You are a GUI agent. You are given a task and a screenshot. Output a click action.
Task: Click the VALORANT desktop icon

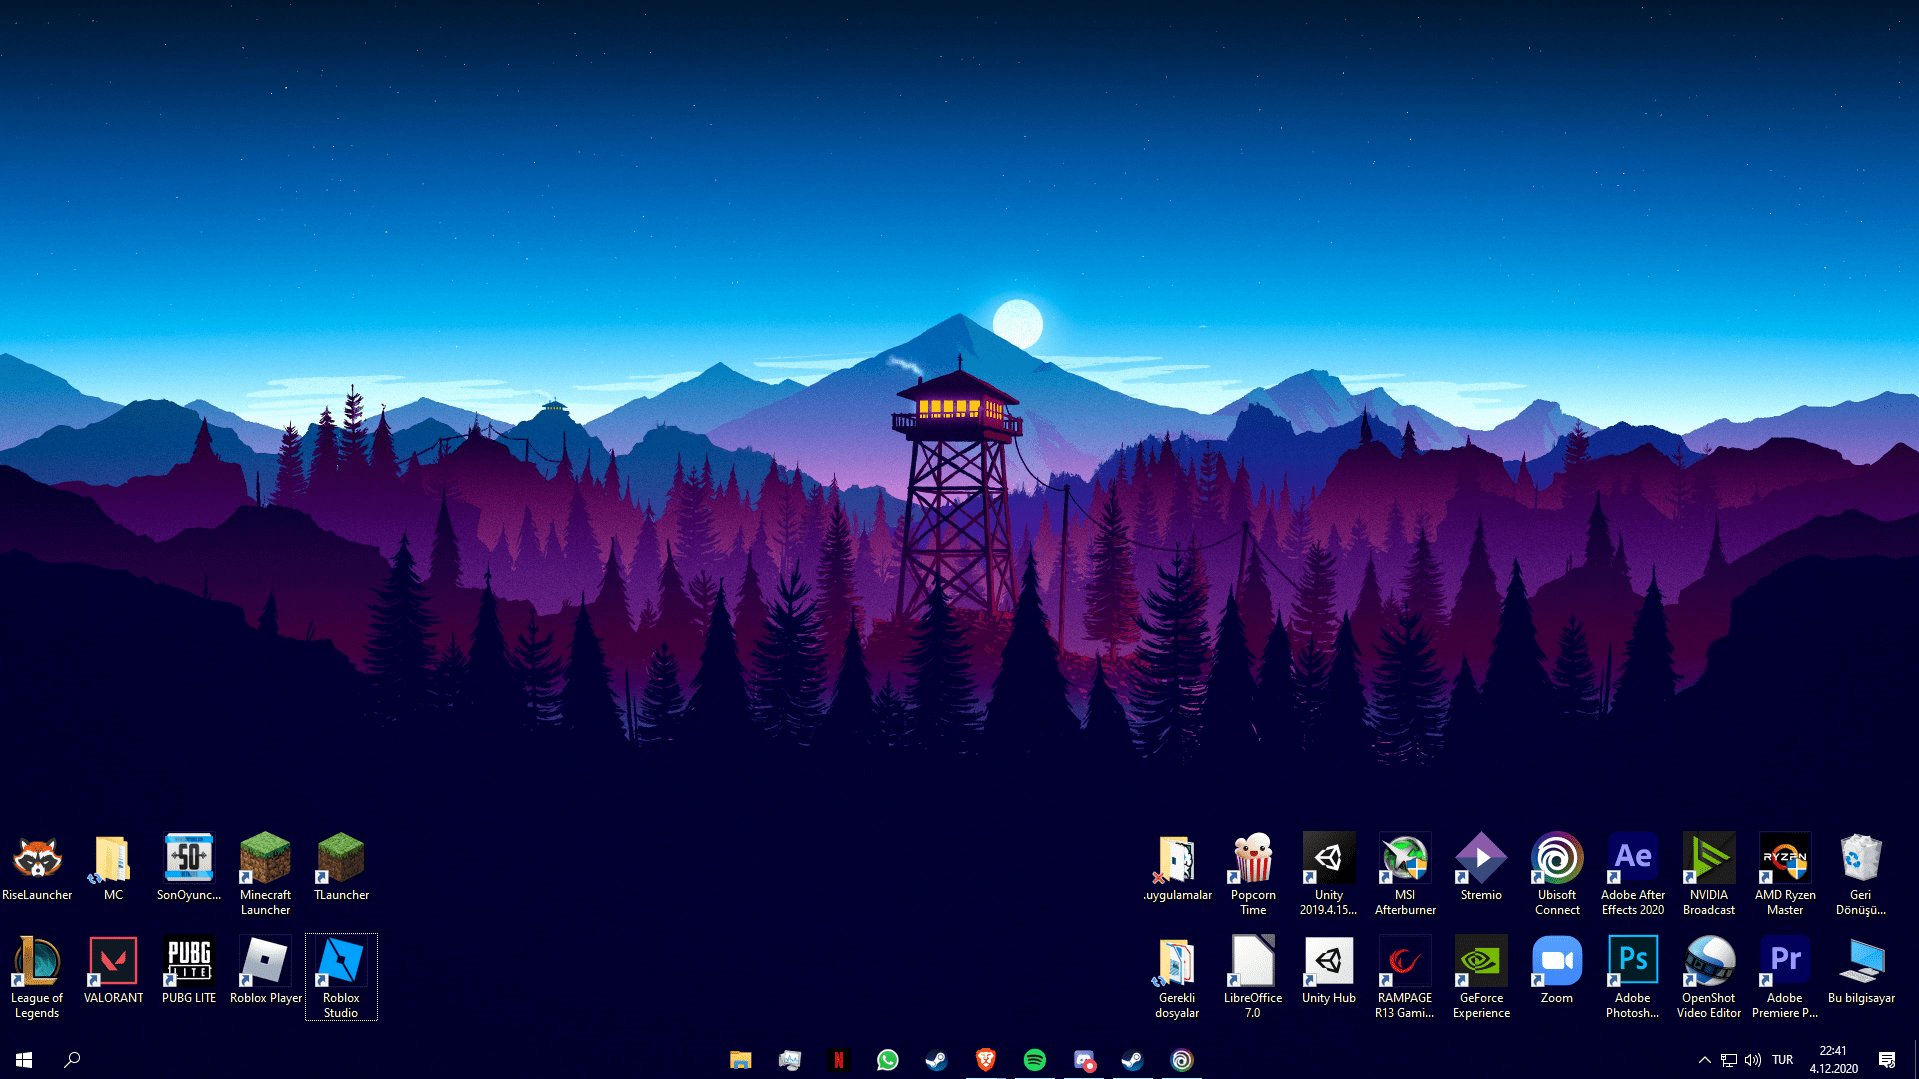click(x=113, y=970)
